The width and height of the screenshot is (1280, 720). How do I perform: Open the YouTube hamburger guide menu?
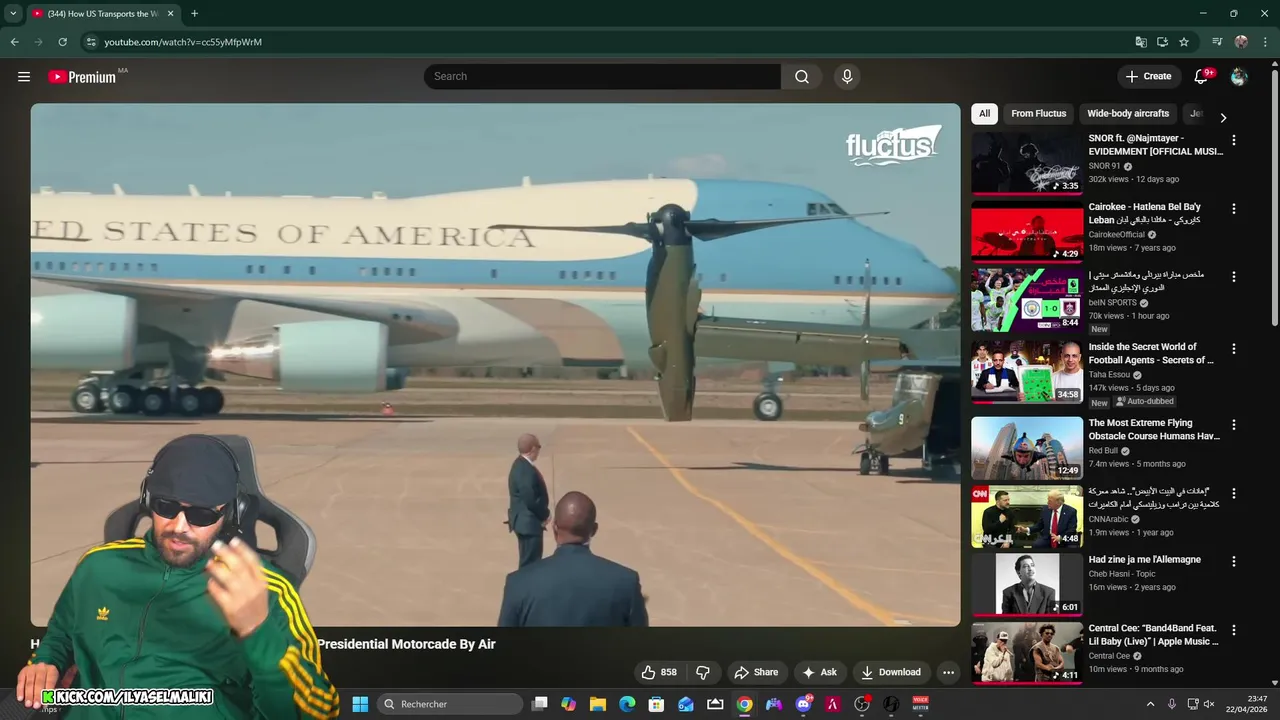(x=24, y=76)
